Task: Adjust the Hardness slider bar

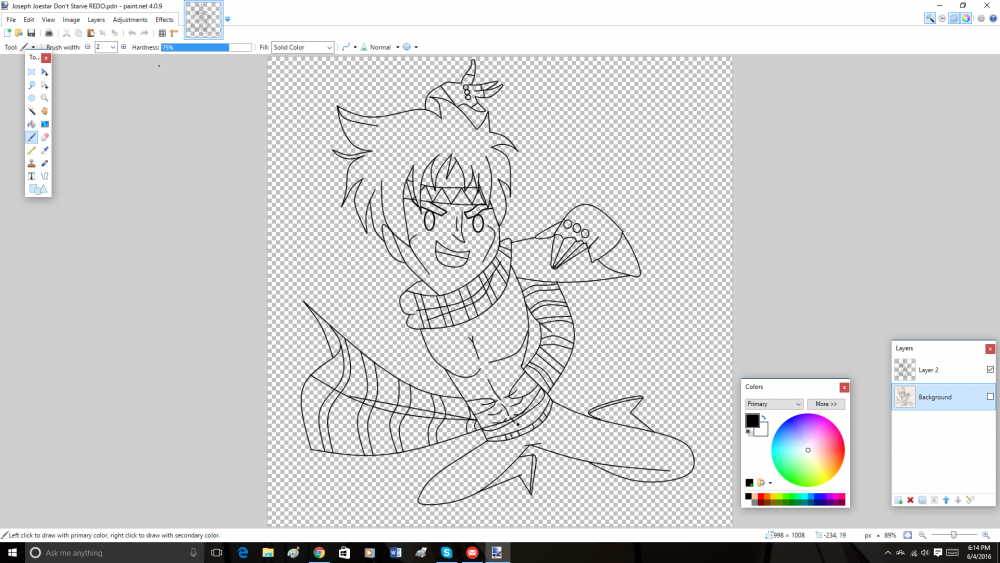Action: [x=206, y=47]
